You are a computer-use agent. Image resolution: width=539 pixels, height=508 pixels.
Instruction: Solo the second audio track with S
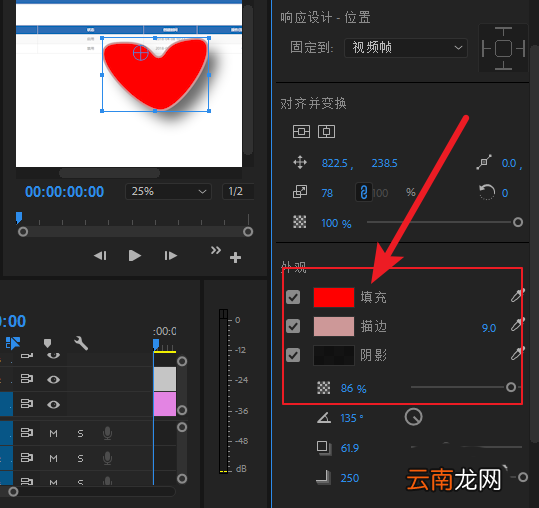[80, 458]
